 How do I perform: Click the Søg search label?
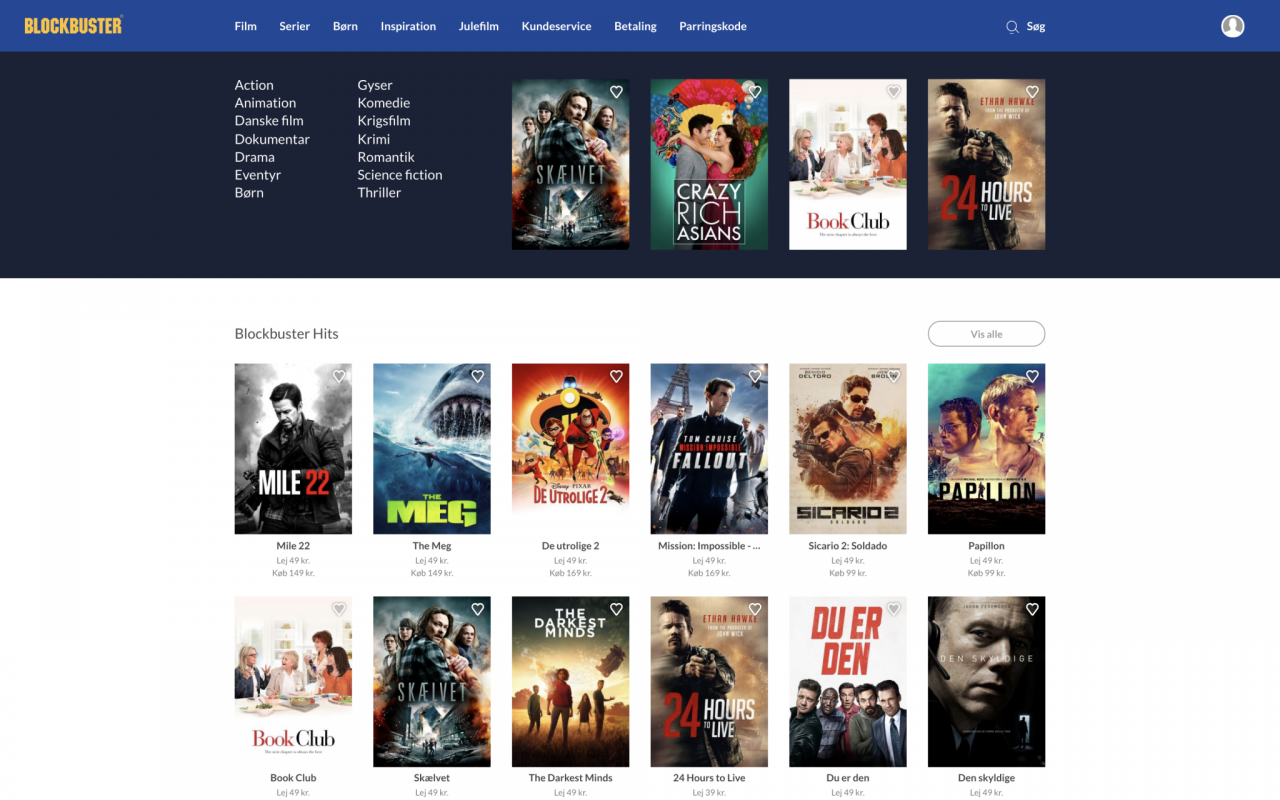click(x=1036, y=27)
